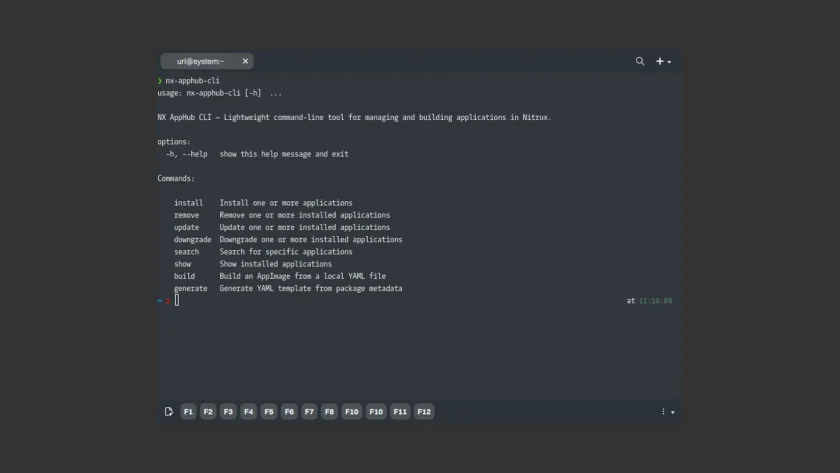The height and width of the screenshot is (473, 840).
Task: Close the uri@system tab with its X
Action: click(245, 61)
